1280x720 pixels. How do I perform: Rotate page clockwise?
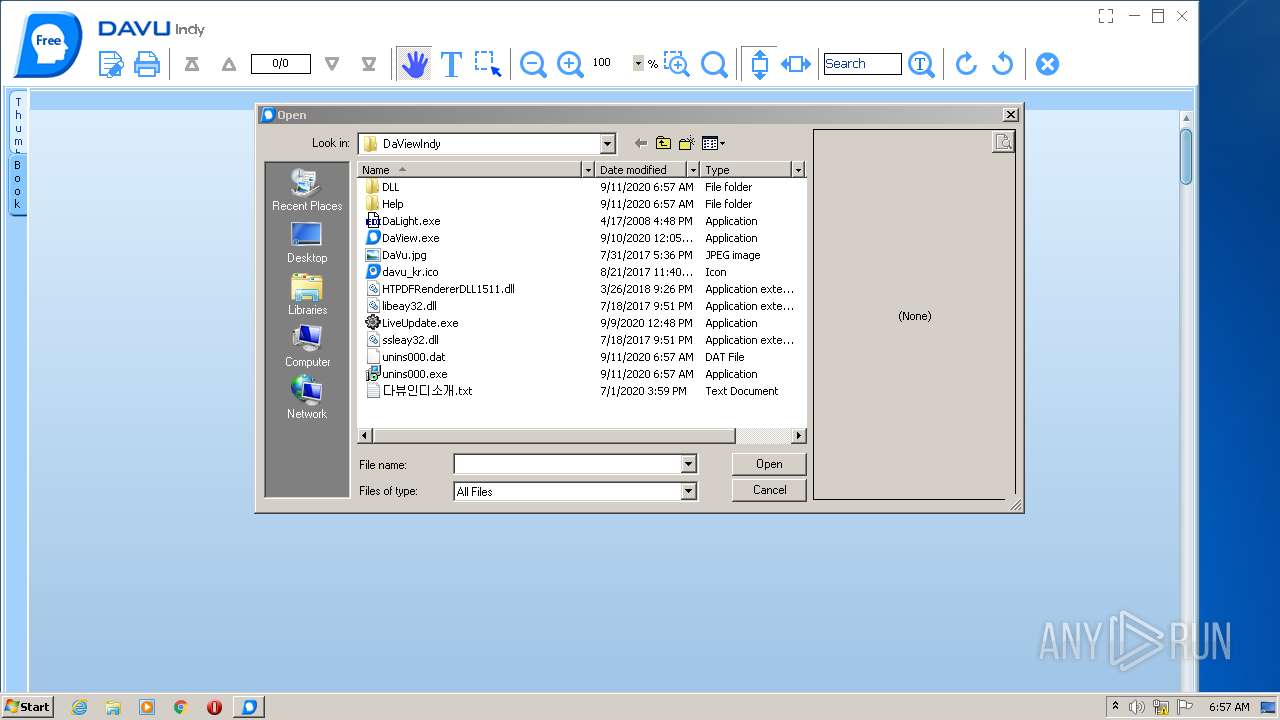[966, 64]
